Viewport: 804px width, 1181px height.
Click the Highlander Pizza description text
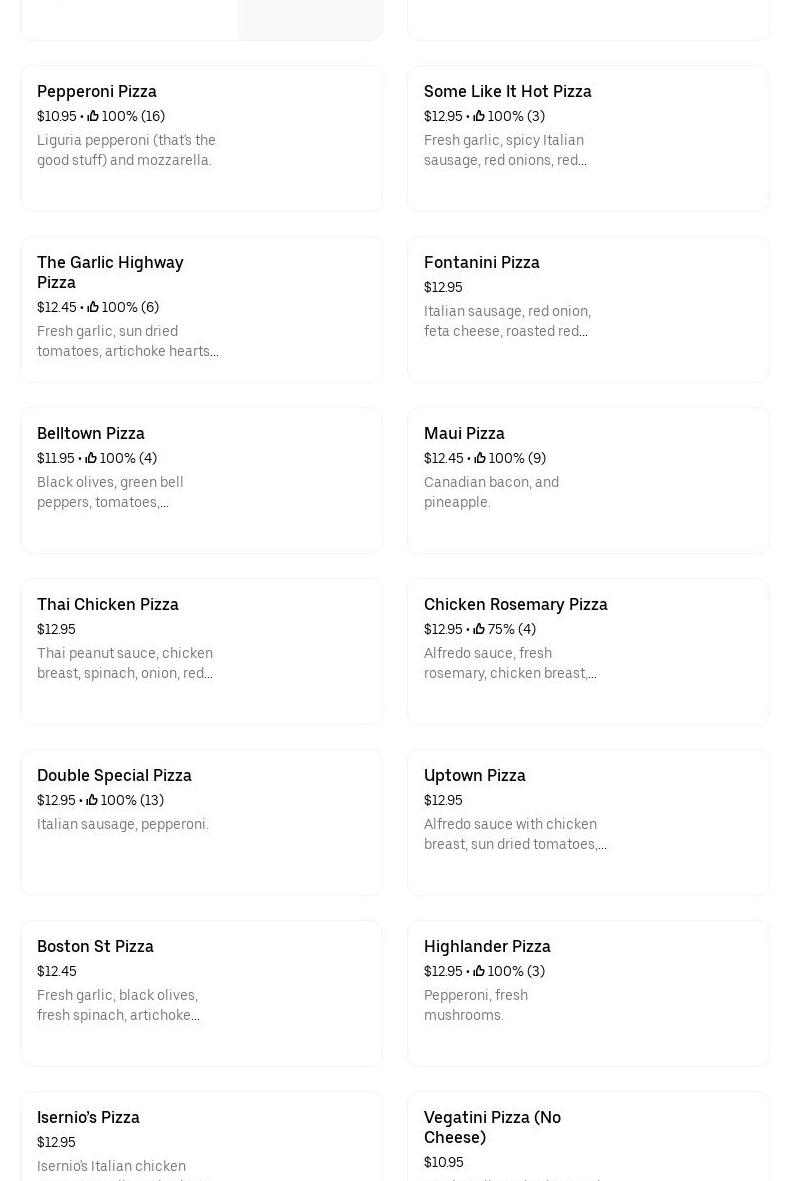click(476, 1005)
